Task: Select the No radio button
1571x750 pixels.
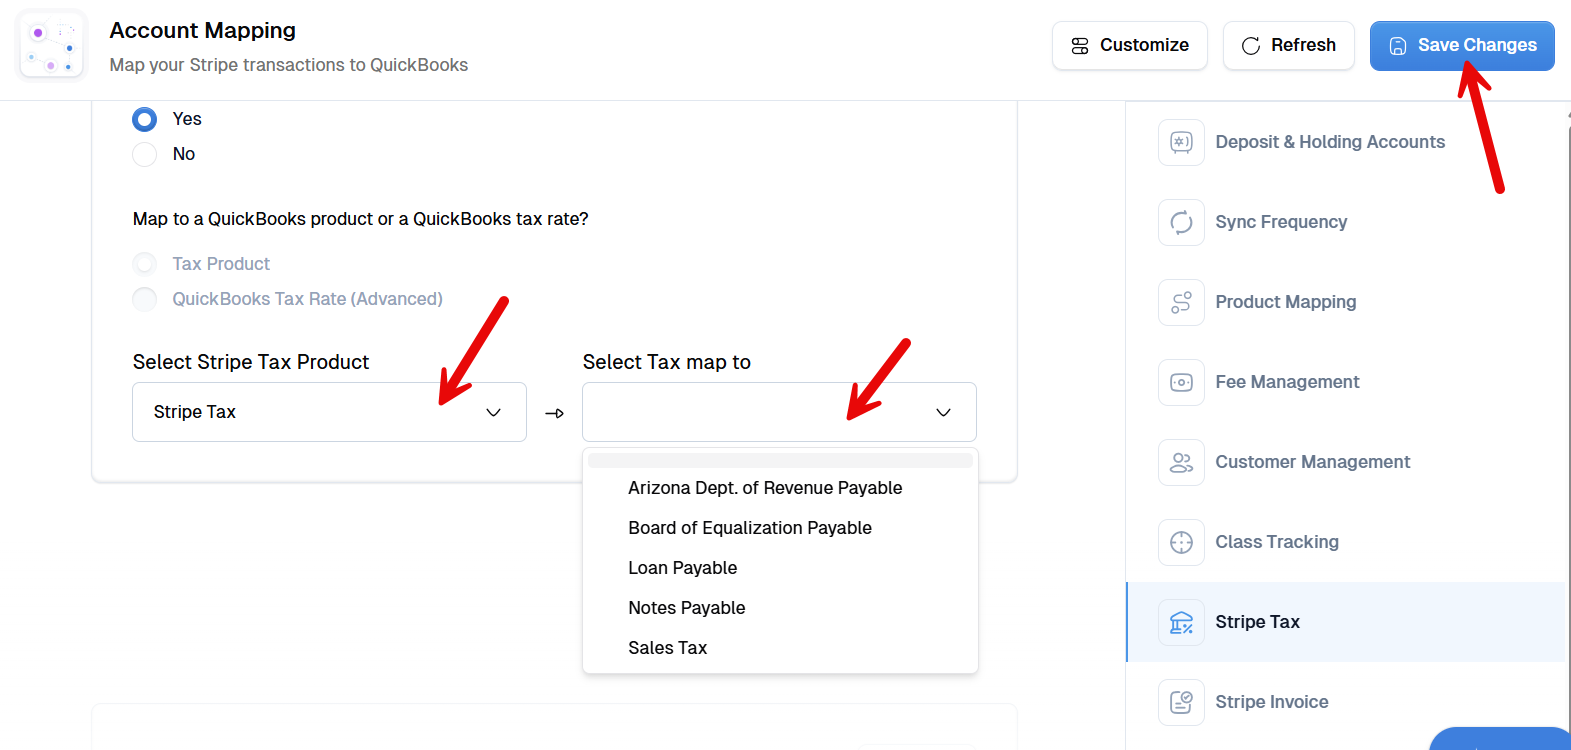Action: (145, 154)
